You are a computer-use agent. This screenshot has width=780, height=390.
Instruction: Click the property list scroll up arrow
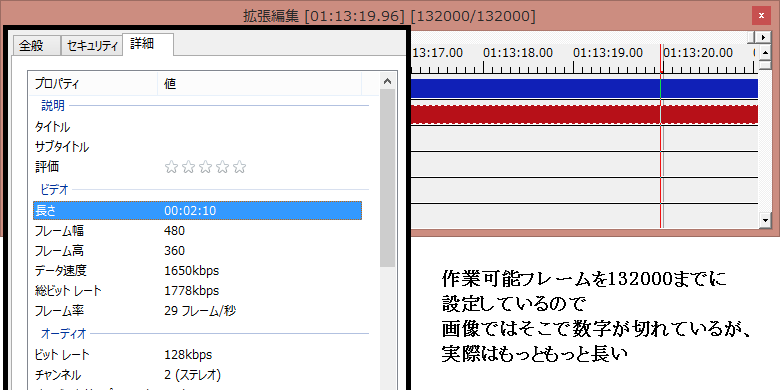388,81
